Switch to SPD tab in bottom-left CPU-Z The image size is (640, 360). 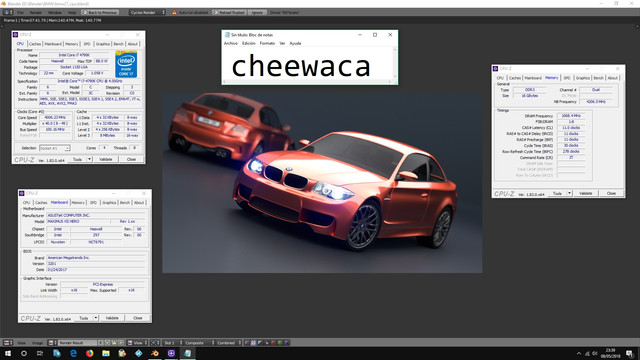[x=93, y=202]
